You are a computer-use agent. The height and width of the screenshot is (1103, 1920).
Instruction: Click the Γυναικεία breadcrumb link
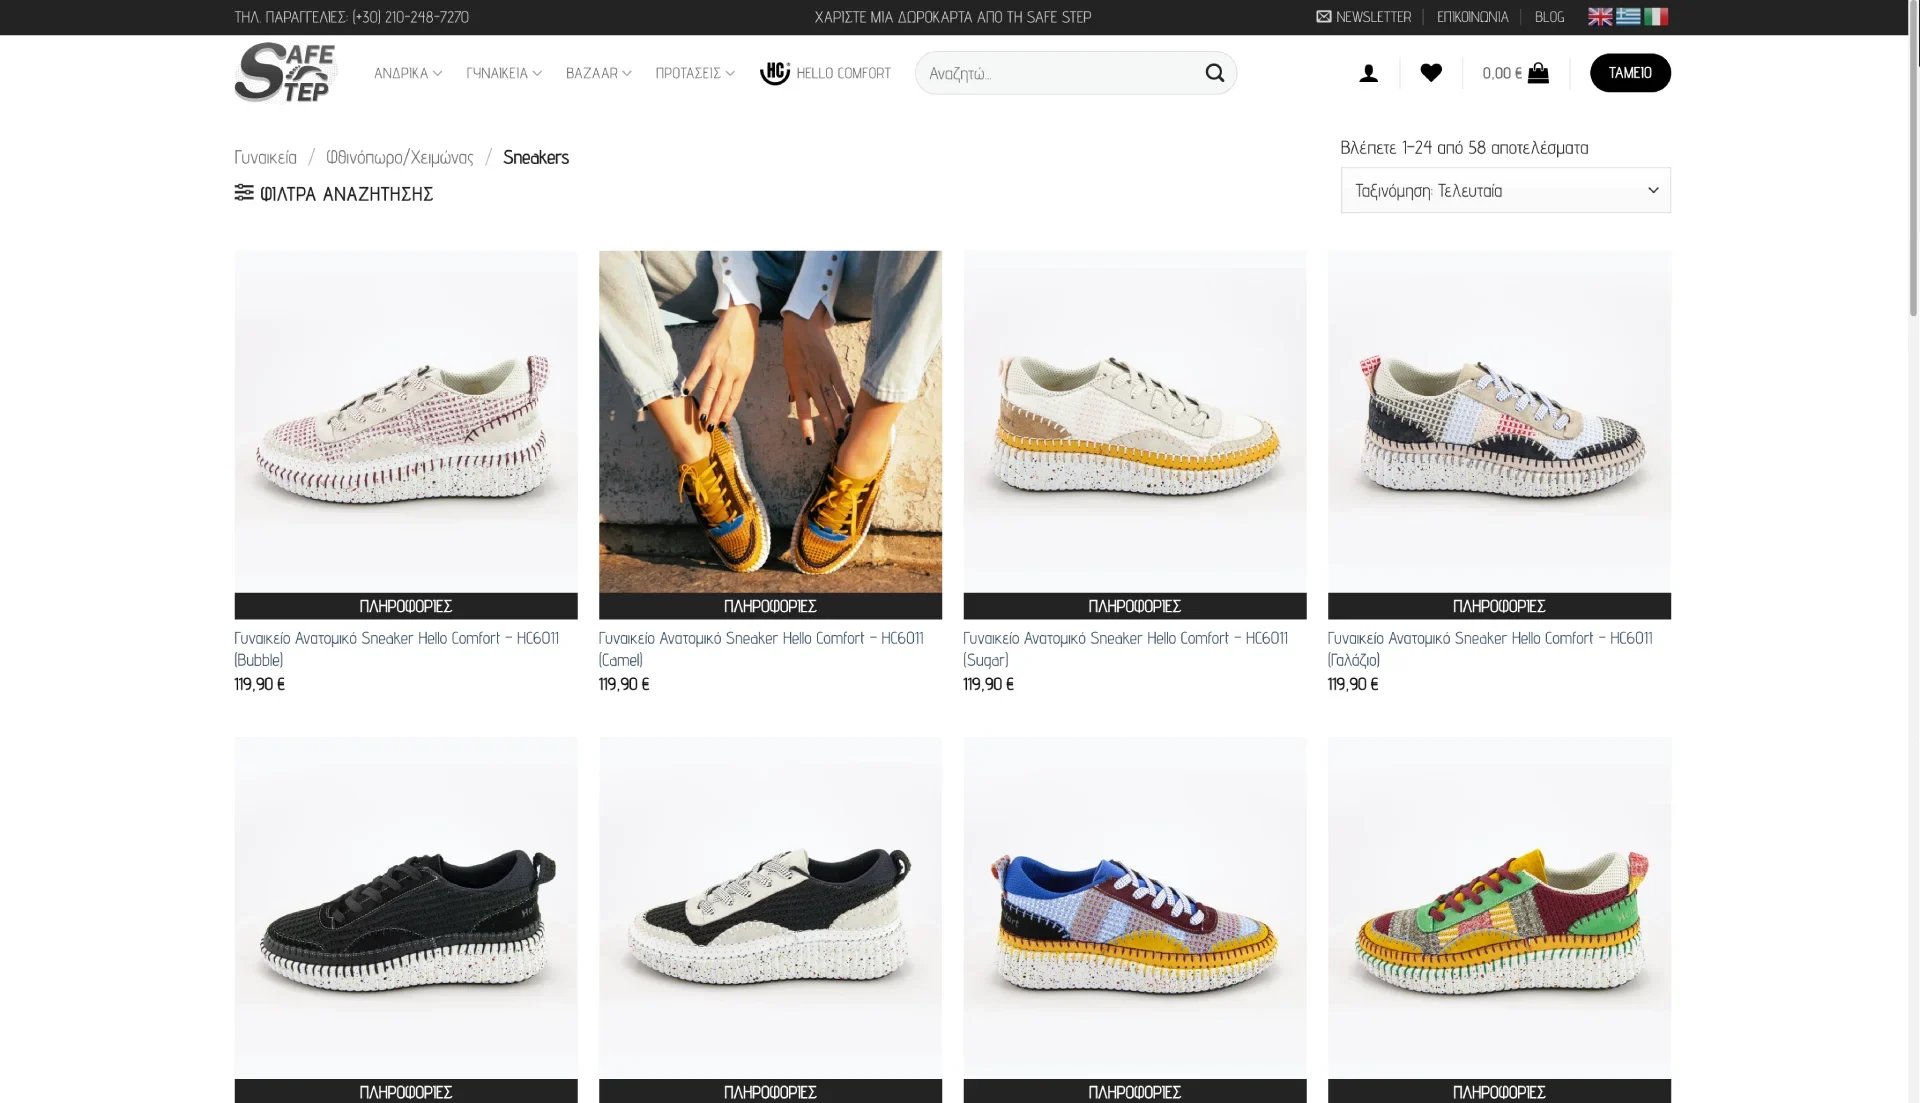click(265, 156)
